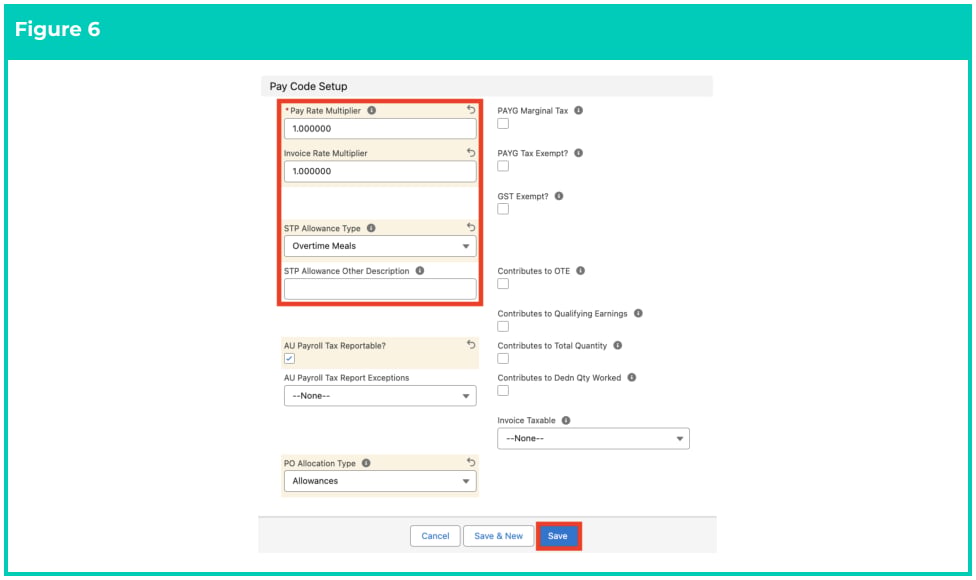Click the PAYG Tax Exempt info icon
The image size is (976, 580).
coord(579,152)
